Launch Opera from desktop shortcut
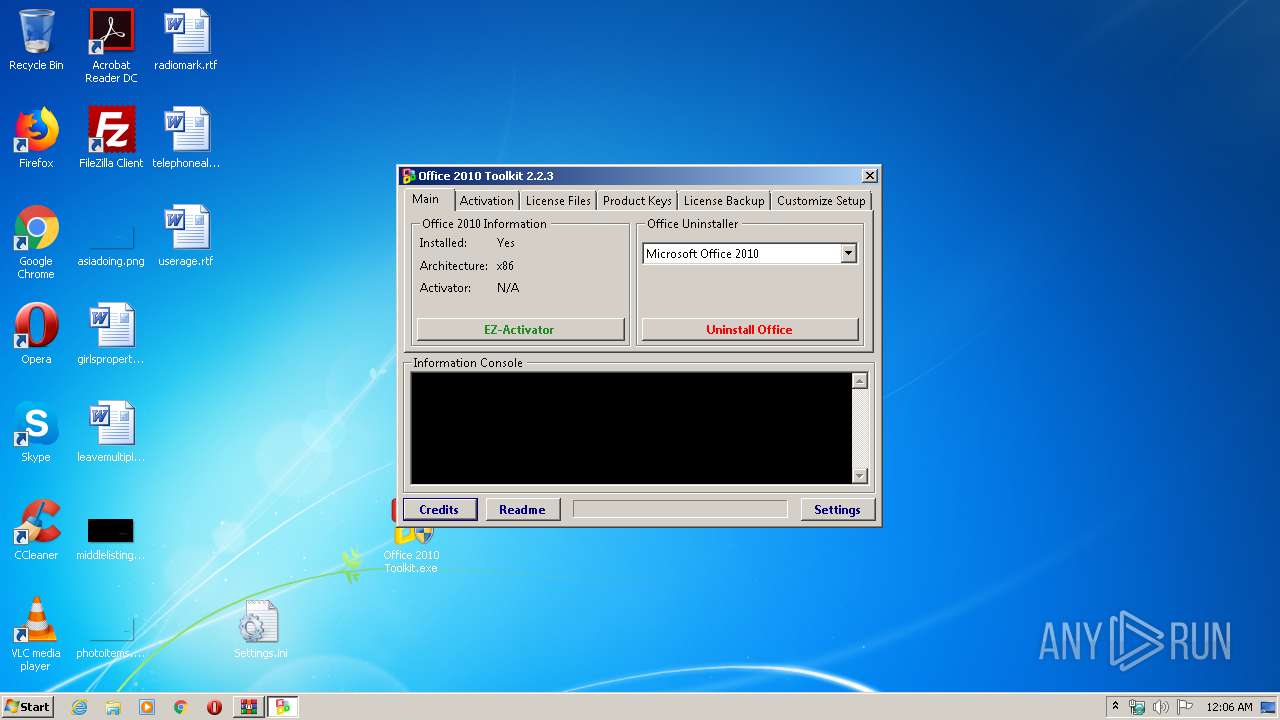Image resolution: width=1280 pixels, height=720 pixels. point(36,334)
